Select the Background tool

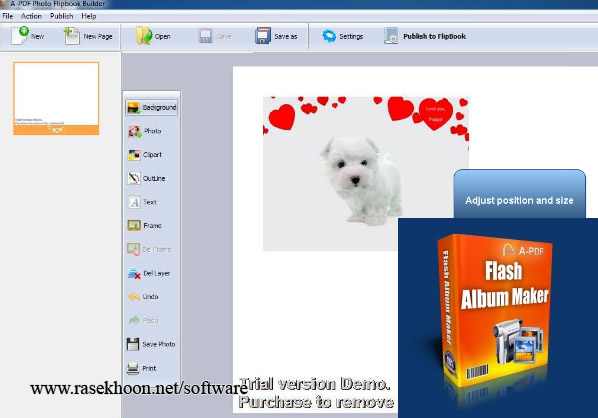tap(151, 108)
